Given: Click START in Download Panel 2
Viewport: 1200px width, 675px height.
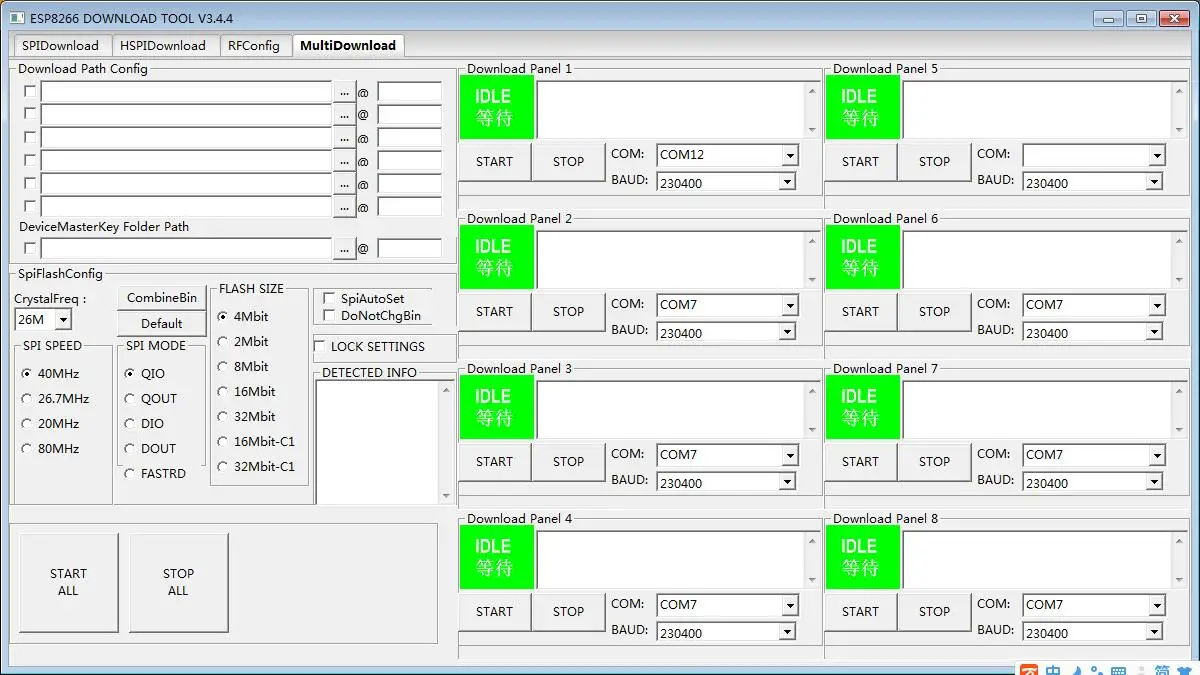Looking at the screenshot, I should 494,311.
